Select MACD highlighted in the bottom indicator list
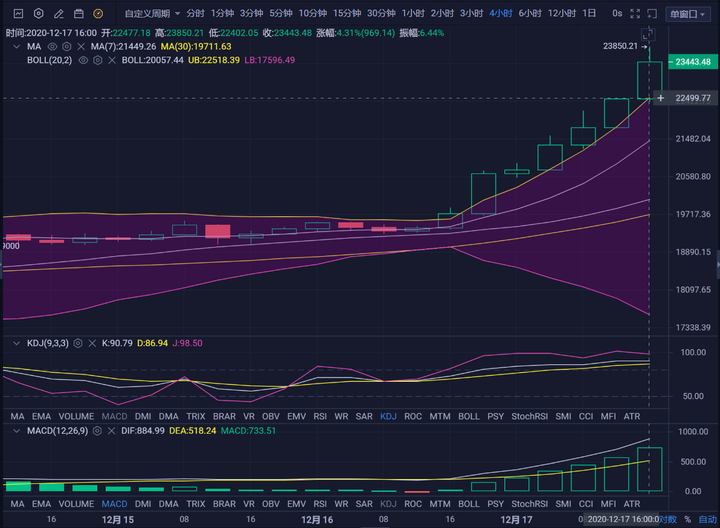 114,504
